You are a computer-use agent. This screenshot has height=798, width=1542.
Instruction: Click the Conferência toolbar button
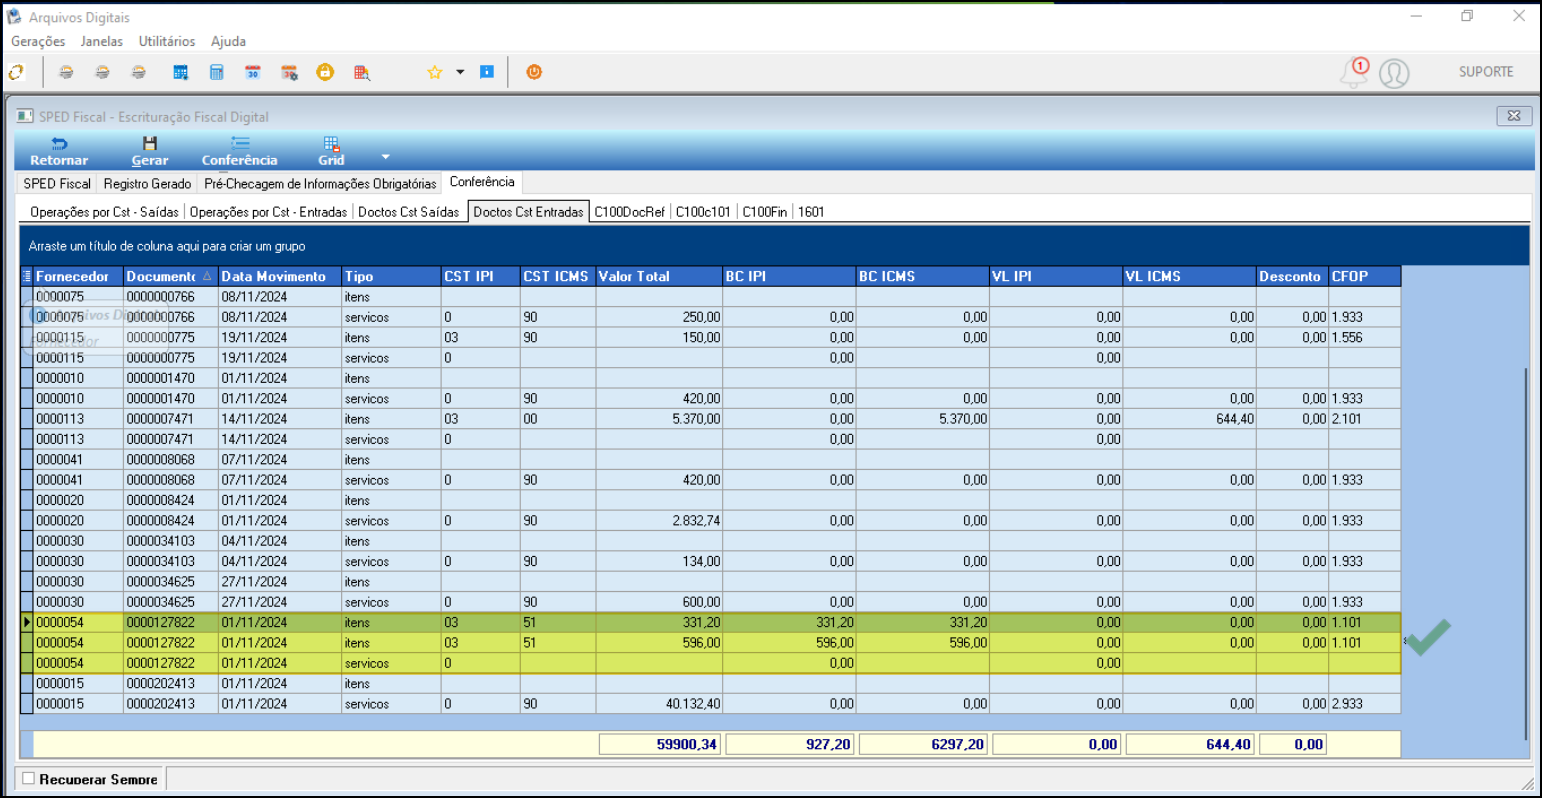(x=240, y=152)
